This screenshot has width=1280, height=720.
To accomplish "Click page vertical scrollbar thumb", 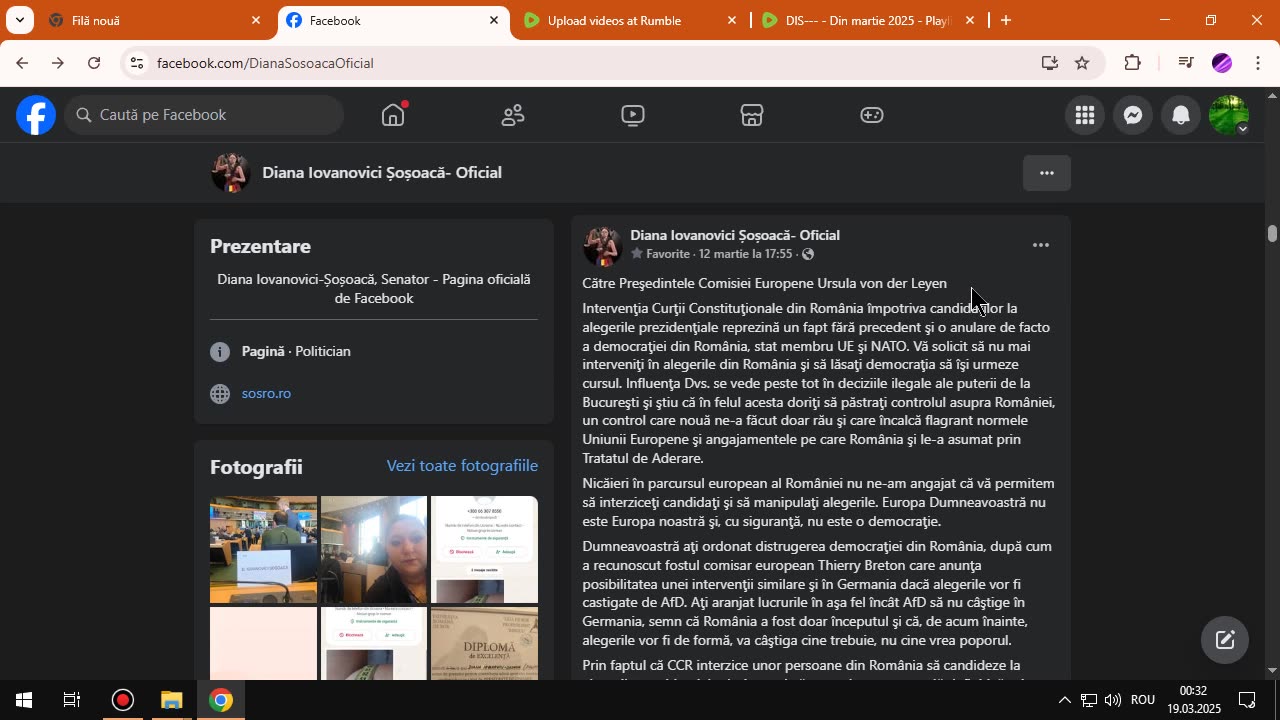I will (x=1272, y=233).
